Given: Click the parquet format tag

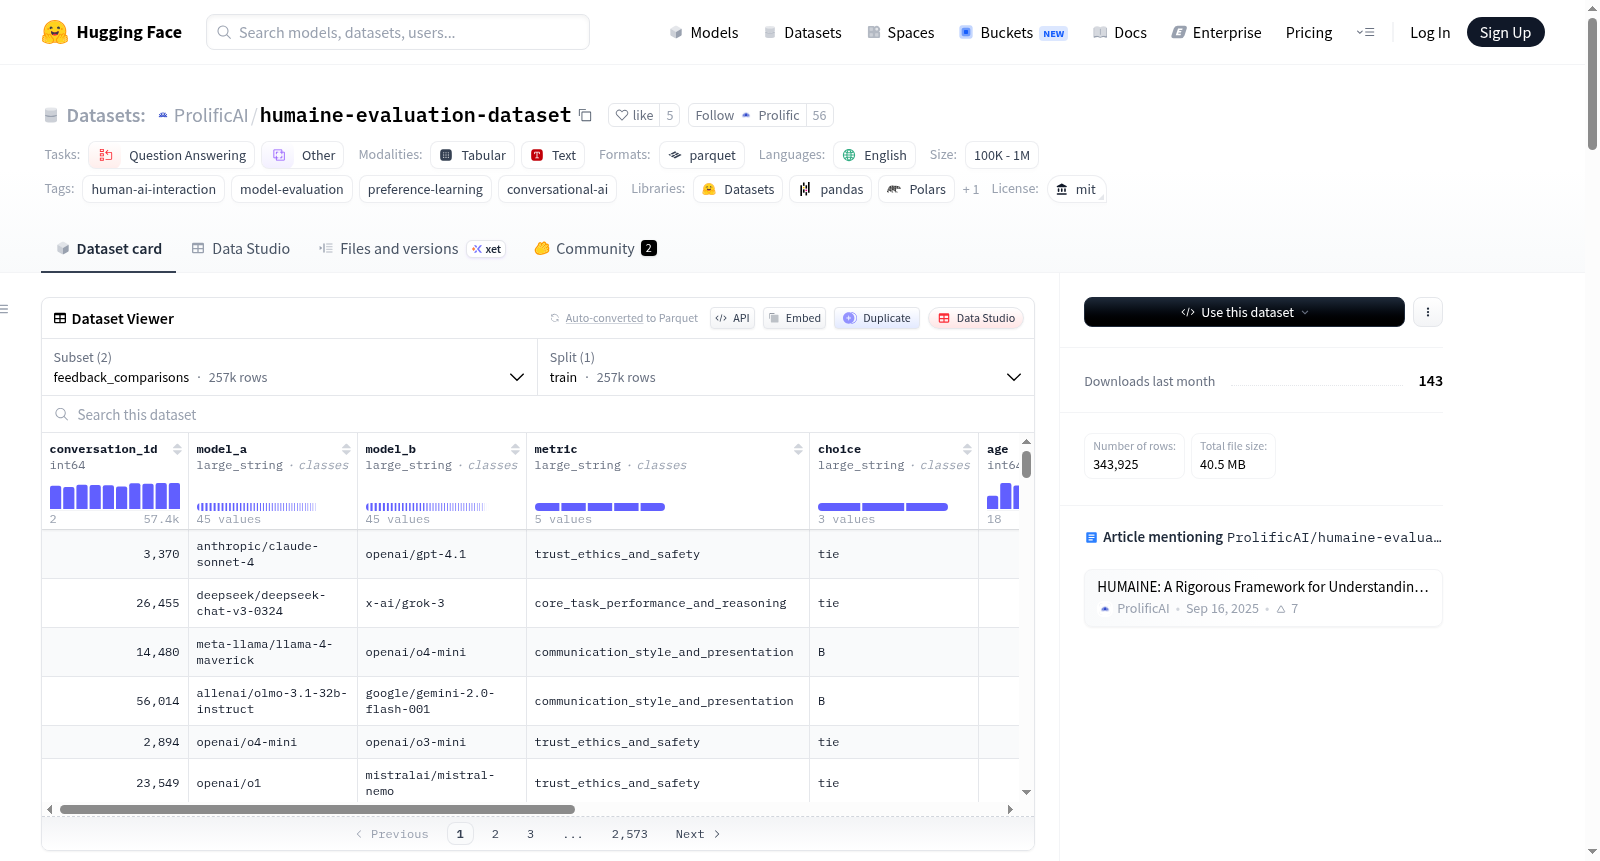Looking at the screenshot, I should pos(702,155).
